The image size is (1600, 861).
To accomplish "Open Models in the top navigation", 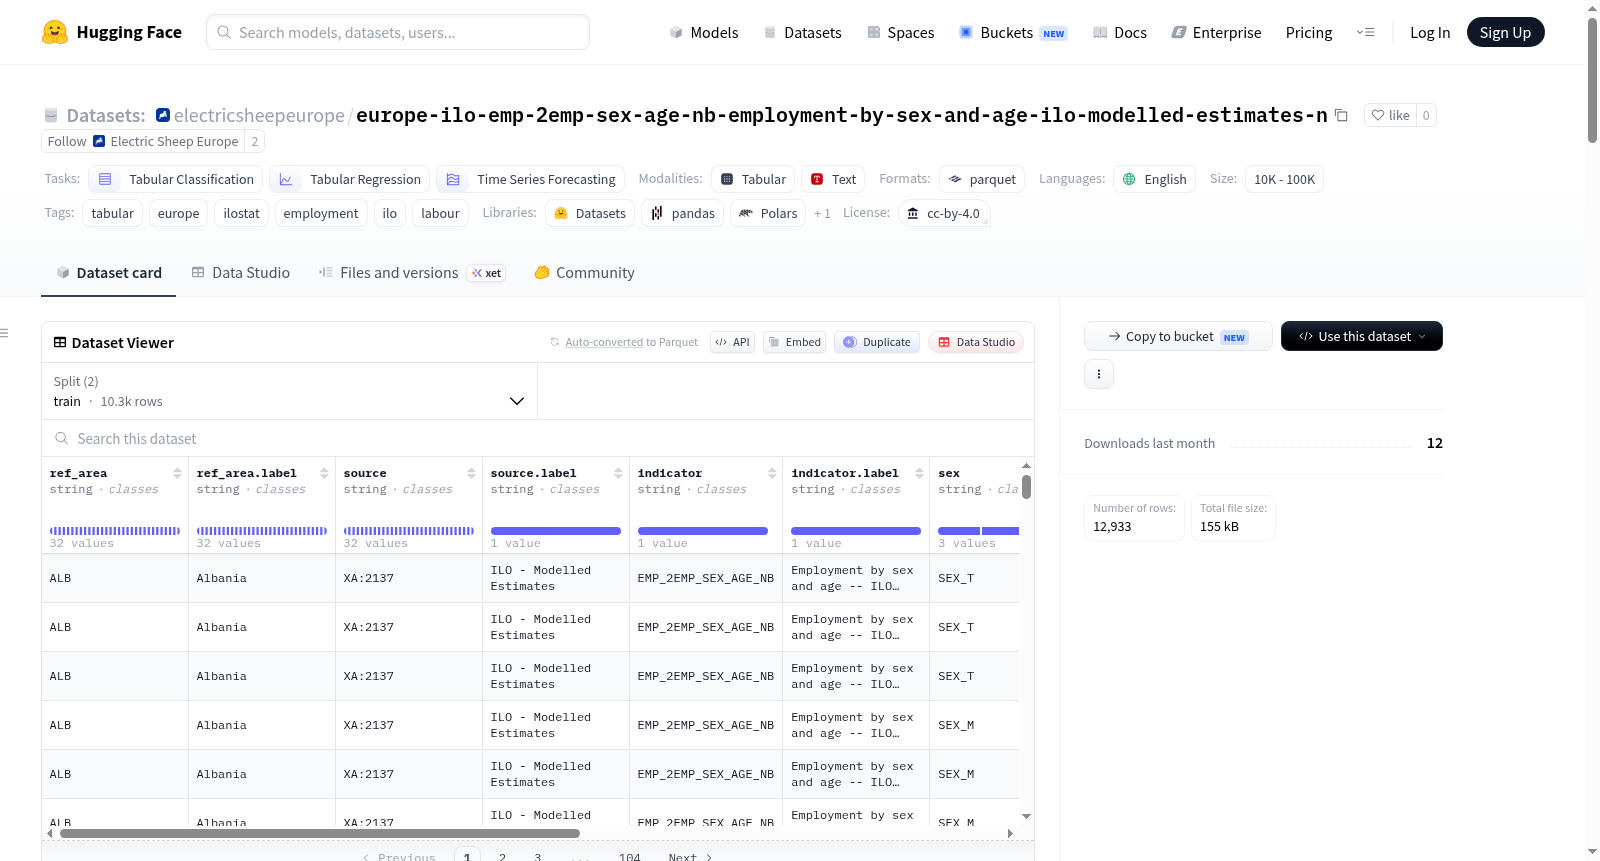I will 703,32.
